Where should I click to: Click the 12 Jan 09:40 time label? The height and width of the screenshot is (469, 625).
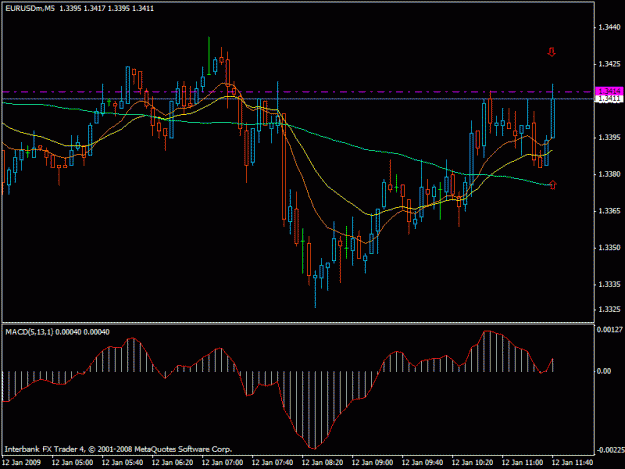coord(423,462)
